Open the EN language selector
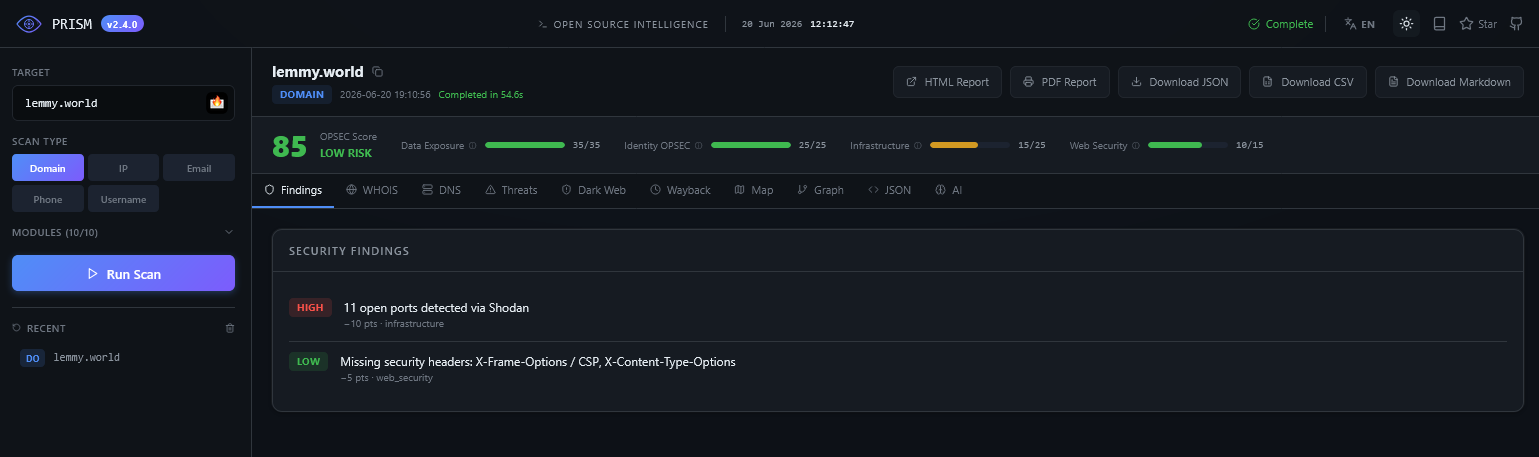 1359,24
